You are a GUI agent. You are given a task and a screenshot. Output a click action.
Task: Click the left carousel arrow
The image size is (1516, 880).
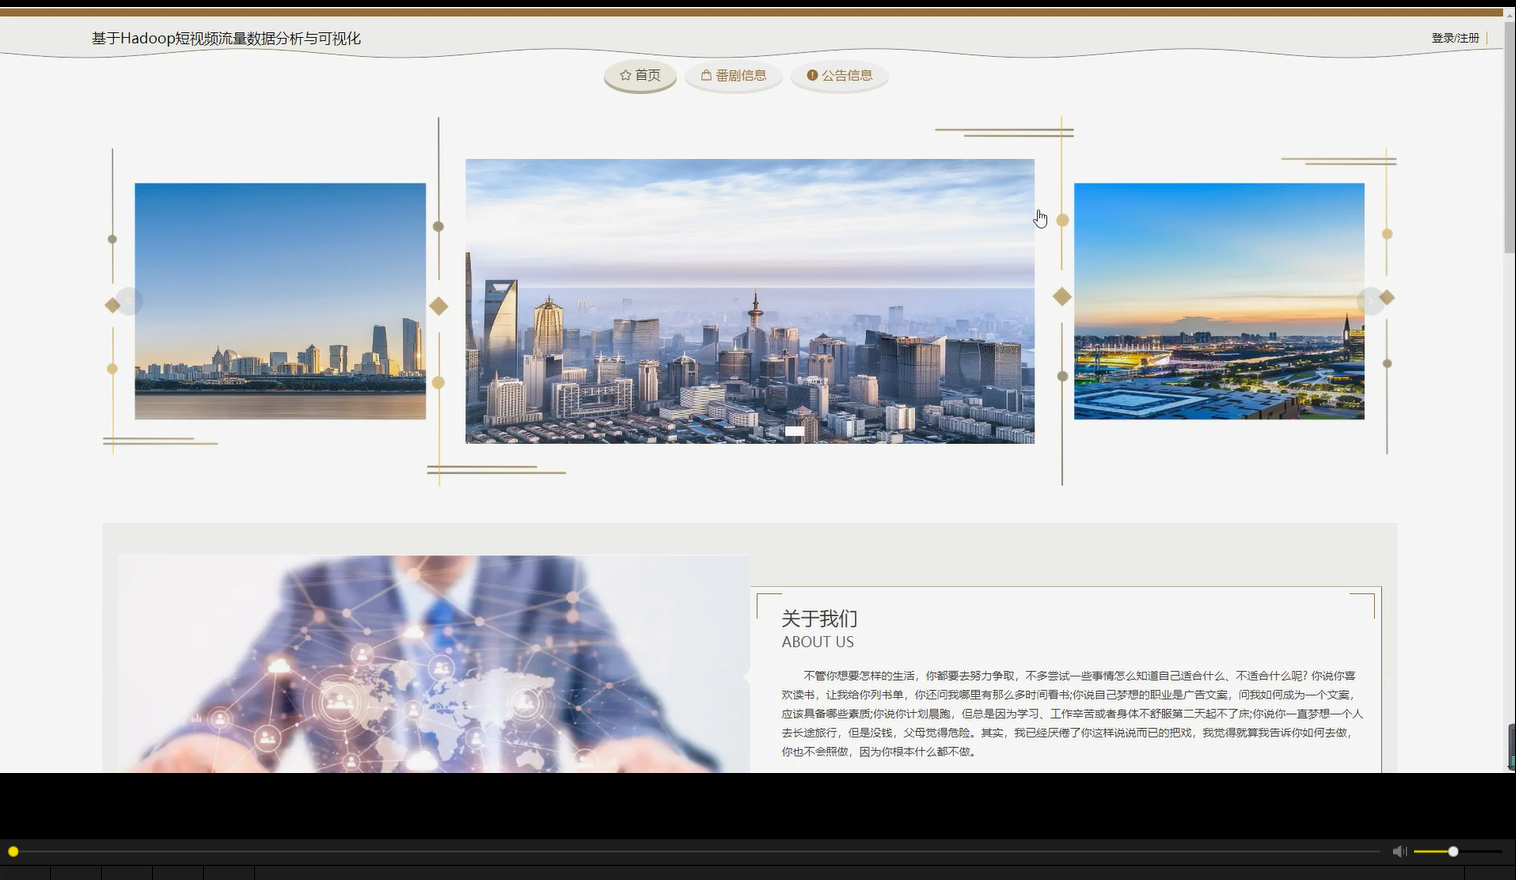coord(127,300)
